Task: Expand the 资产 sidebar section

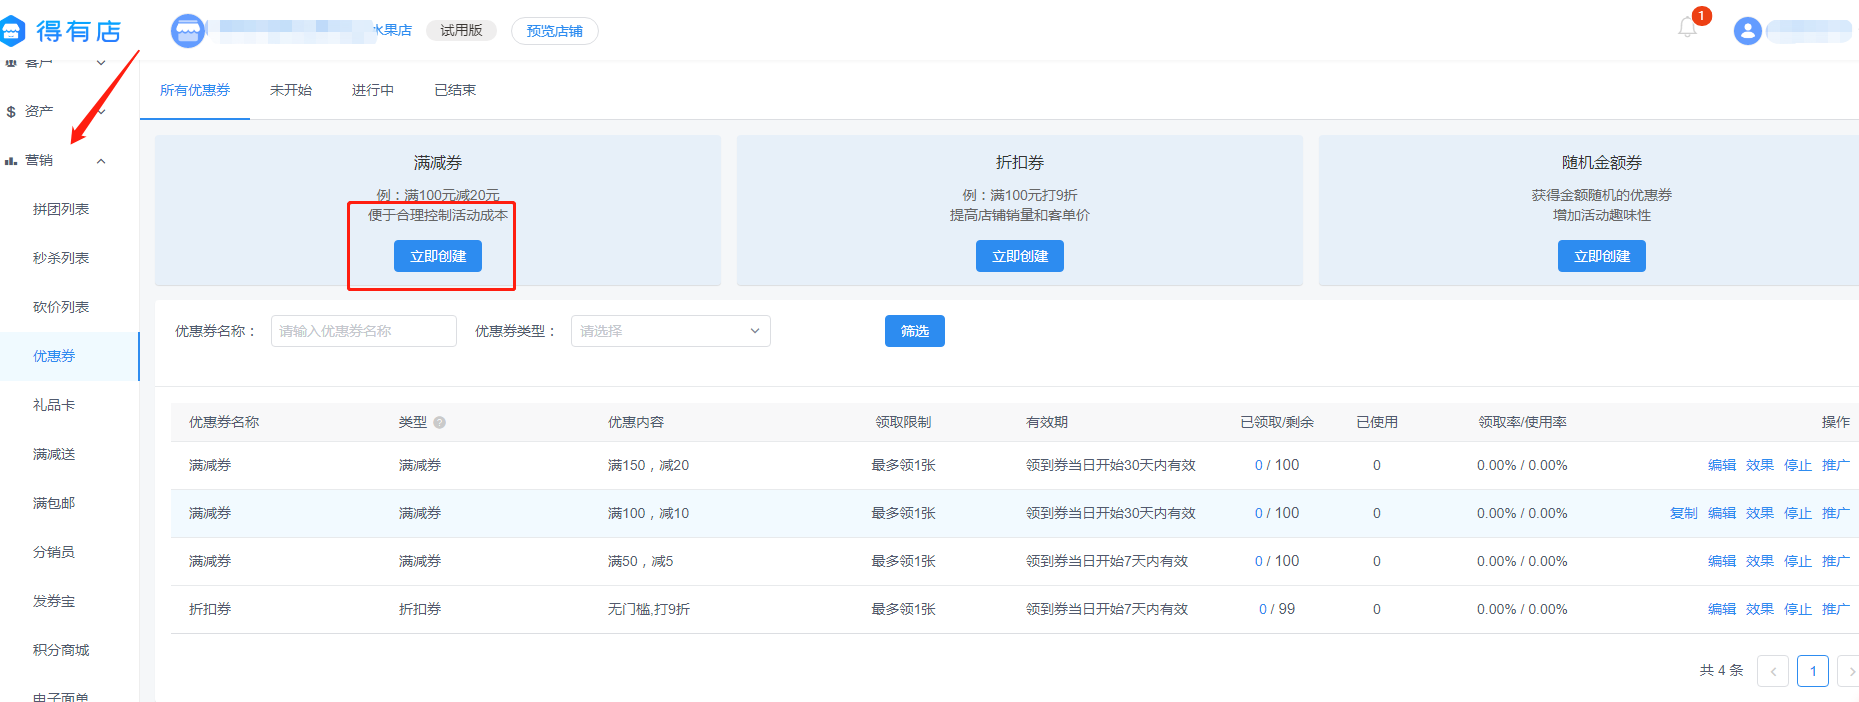Action: pyautogui.click(x=101, y=112)
